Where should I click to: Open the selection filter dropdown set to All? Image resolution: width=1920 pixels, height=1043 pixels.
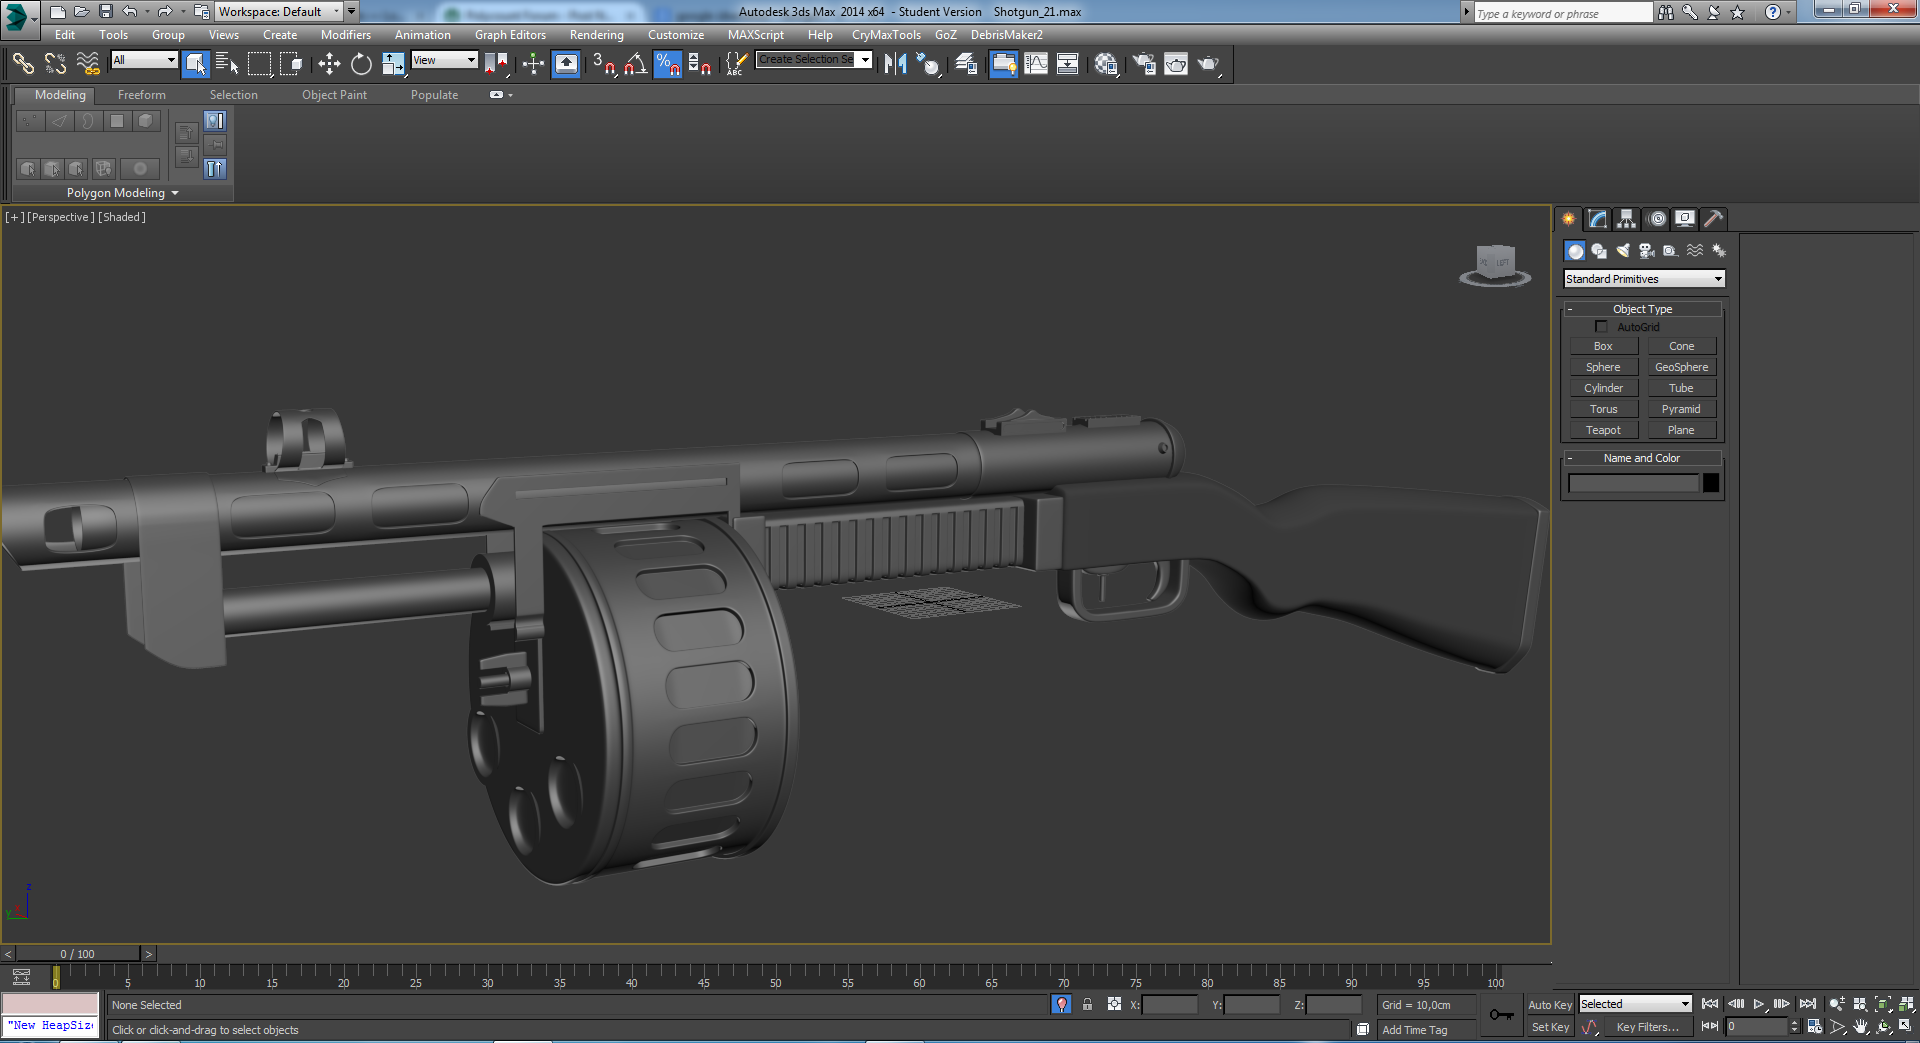pos(144,60)
